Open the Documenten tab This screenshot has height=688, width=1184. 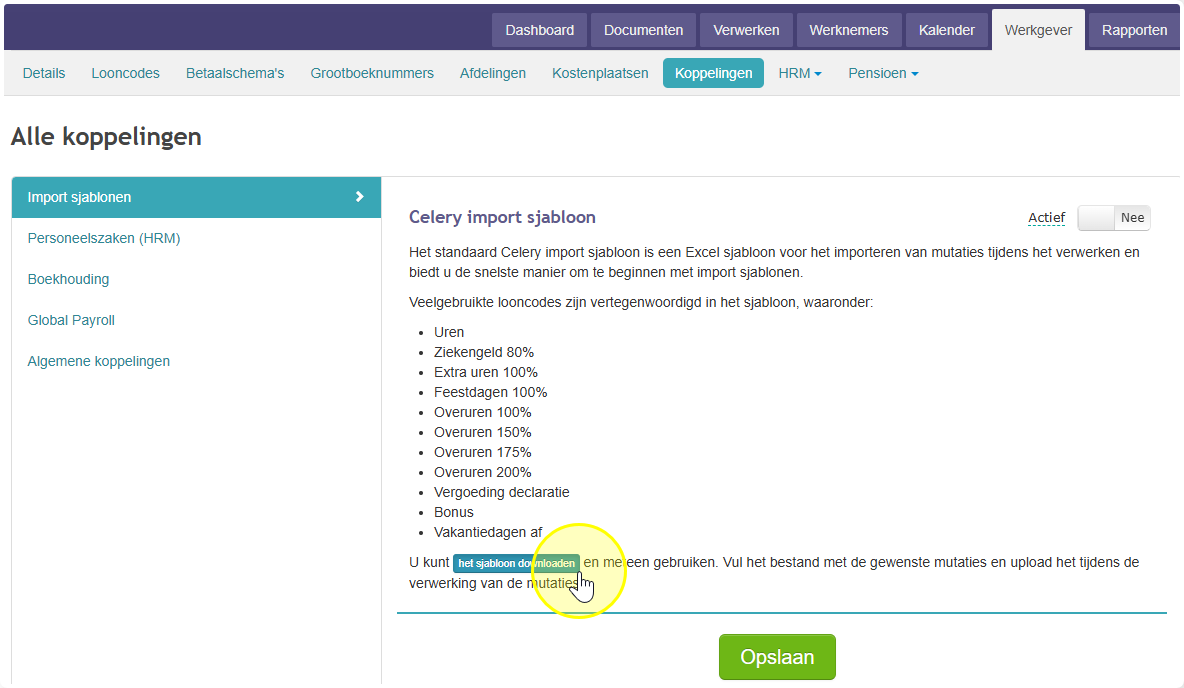click(643, 31)
